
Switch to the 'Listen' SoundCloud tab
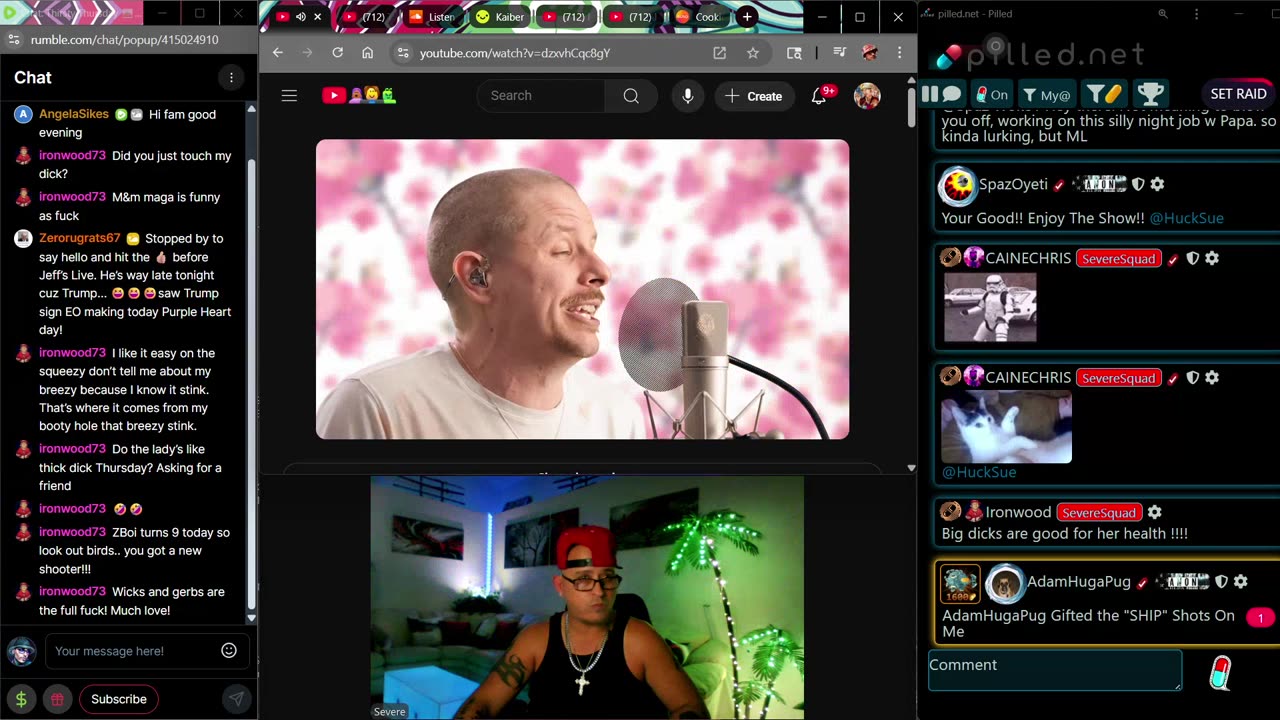pyautogui.click(x=431, y=17)
